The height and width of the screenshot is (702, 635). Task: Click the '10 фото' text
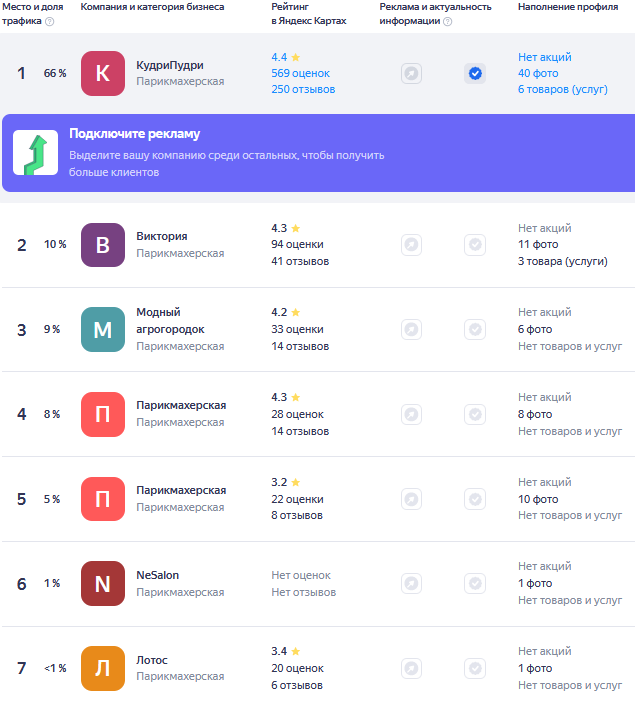pos(538,499)
